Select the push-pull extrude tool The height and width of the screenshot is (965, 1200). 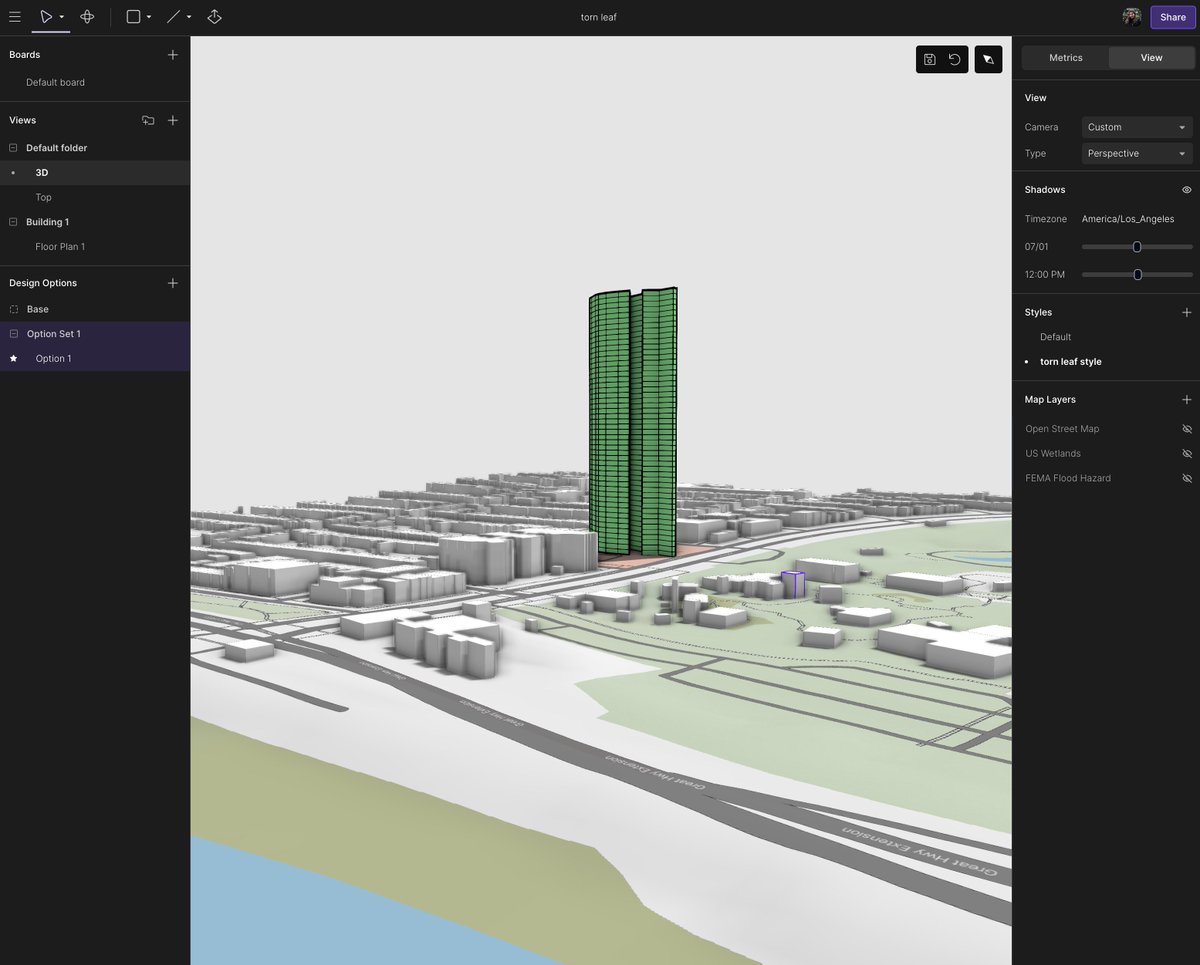coord(214,17)
